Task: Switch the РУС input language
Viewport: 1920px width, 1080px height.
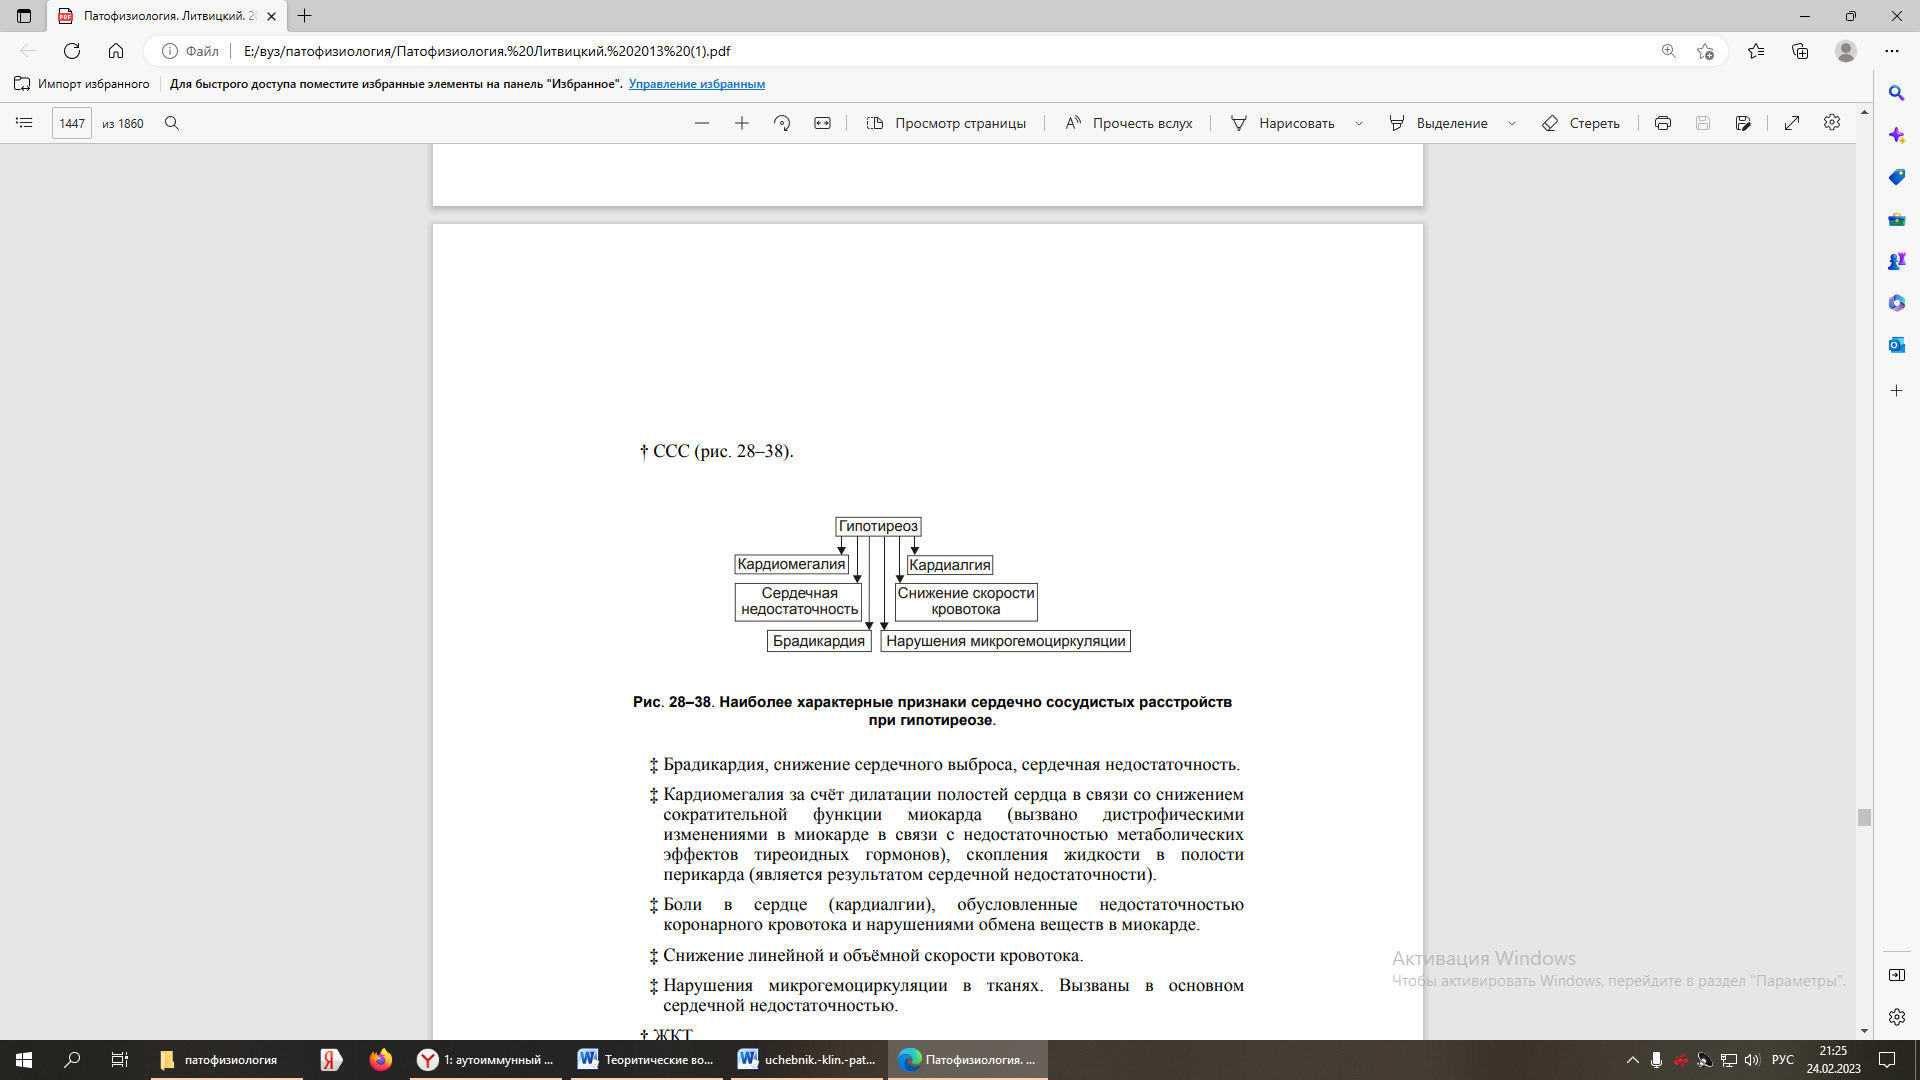Action: 1783,1060
